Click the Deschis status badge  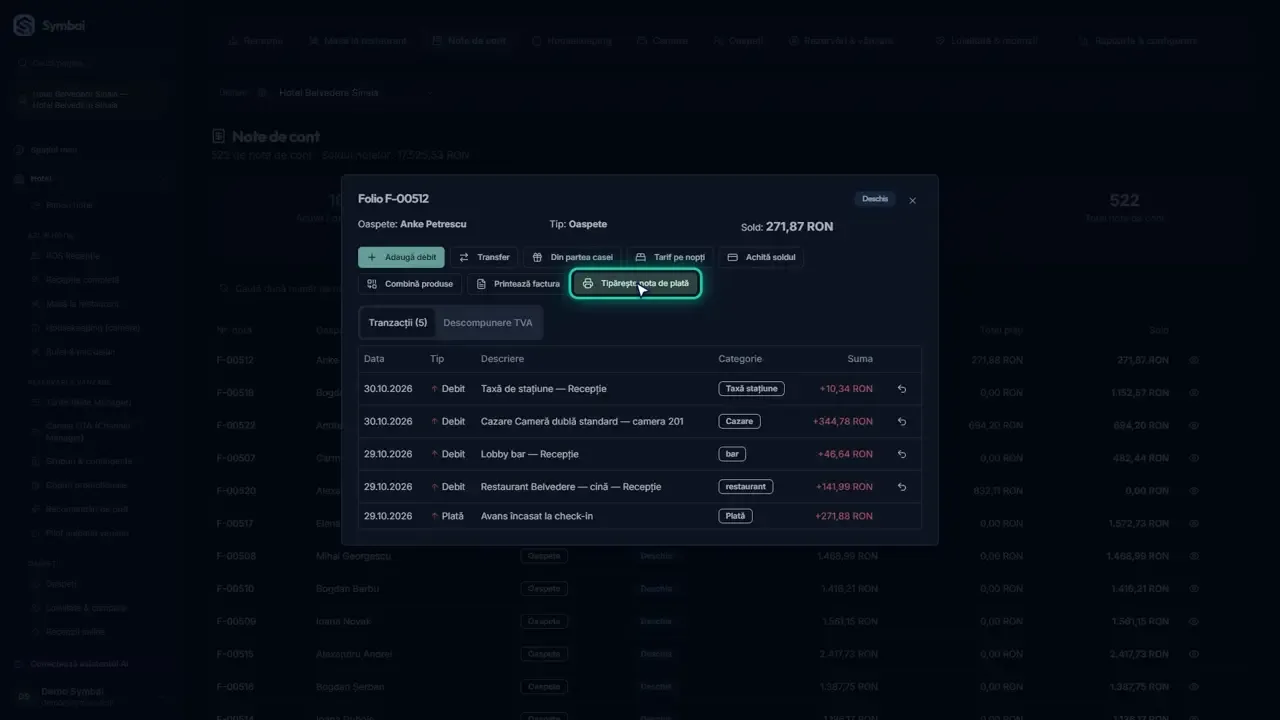pos(875,199)
